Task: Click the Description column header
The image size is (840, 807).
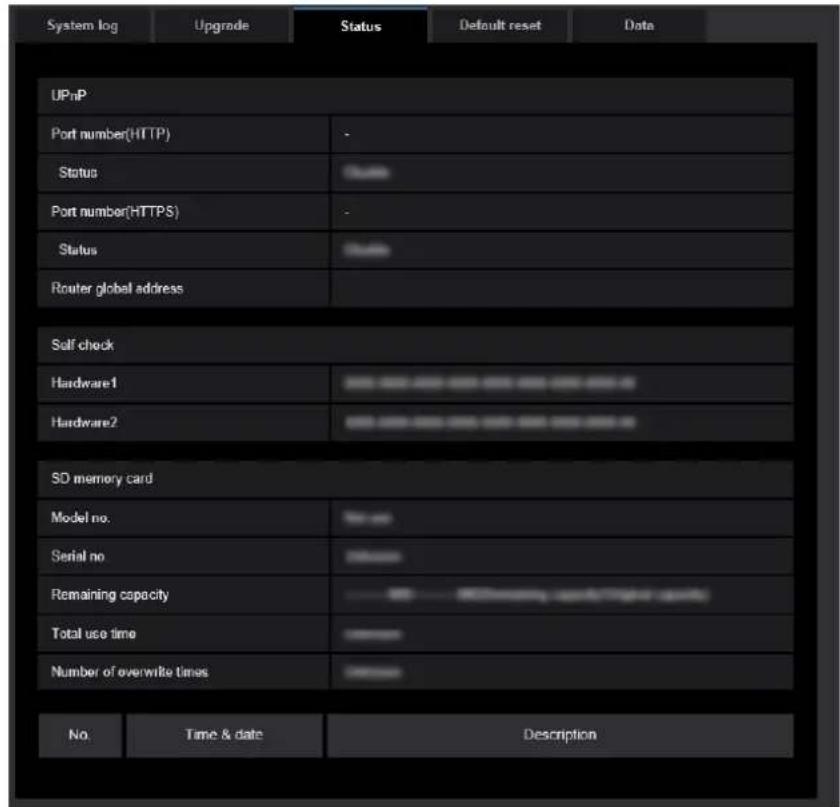Action: coord(560,735)
